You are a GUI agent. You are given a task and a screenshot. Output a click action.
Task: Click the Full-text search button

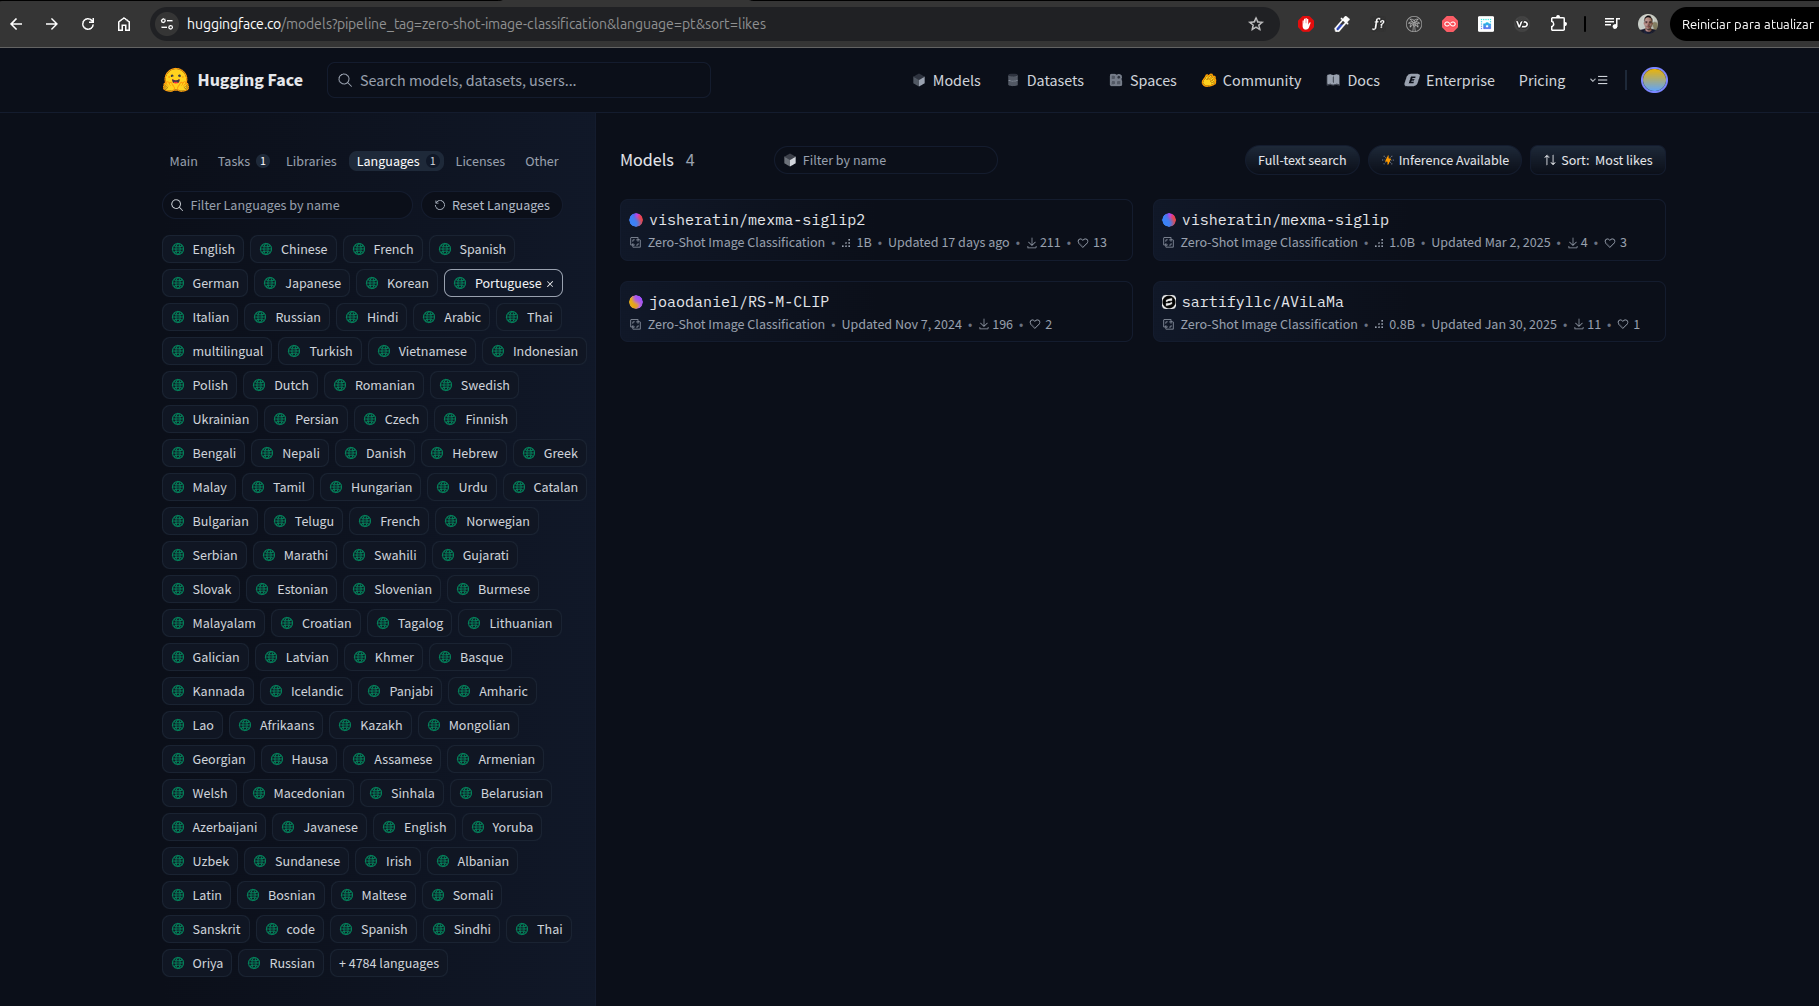pos(1302,160)
